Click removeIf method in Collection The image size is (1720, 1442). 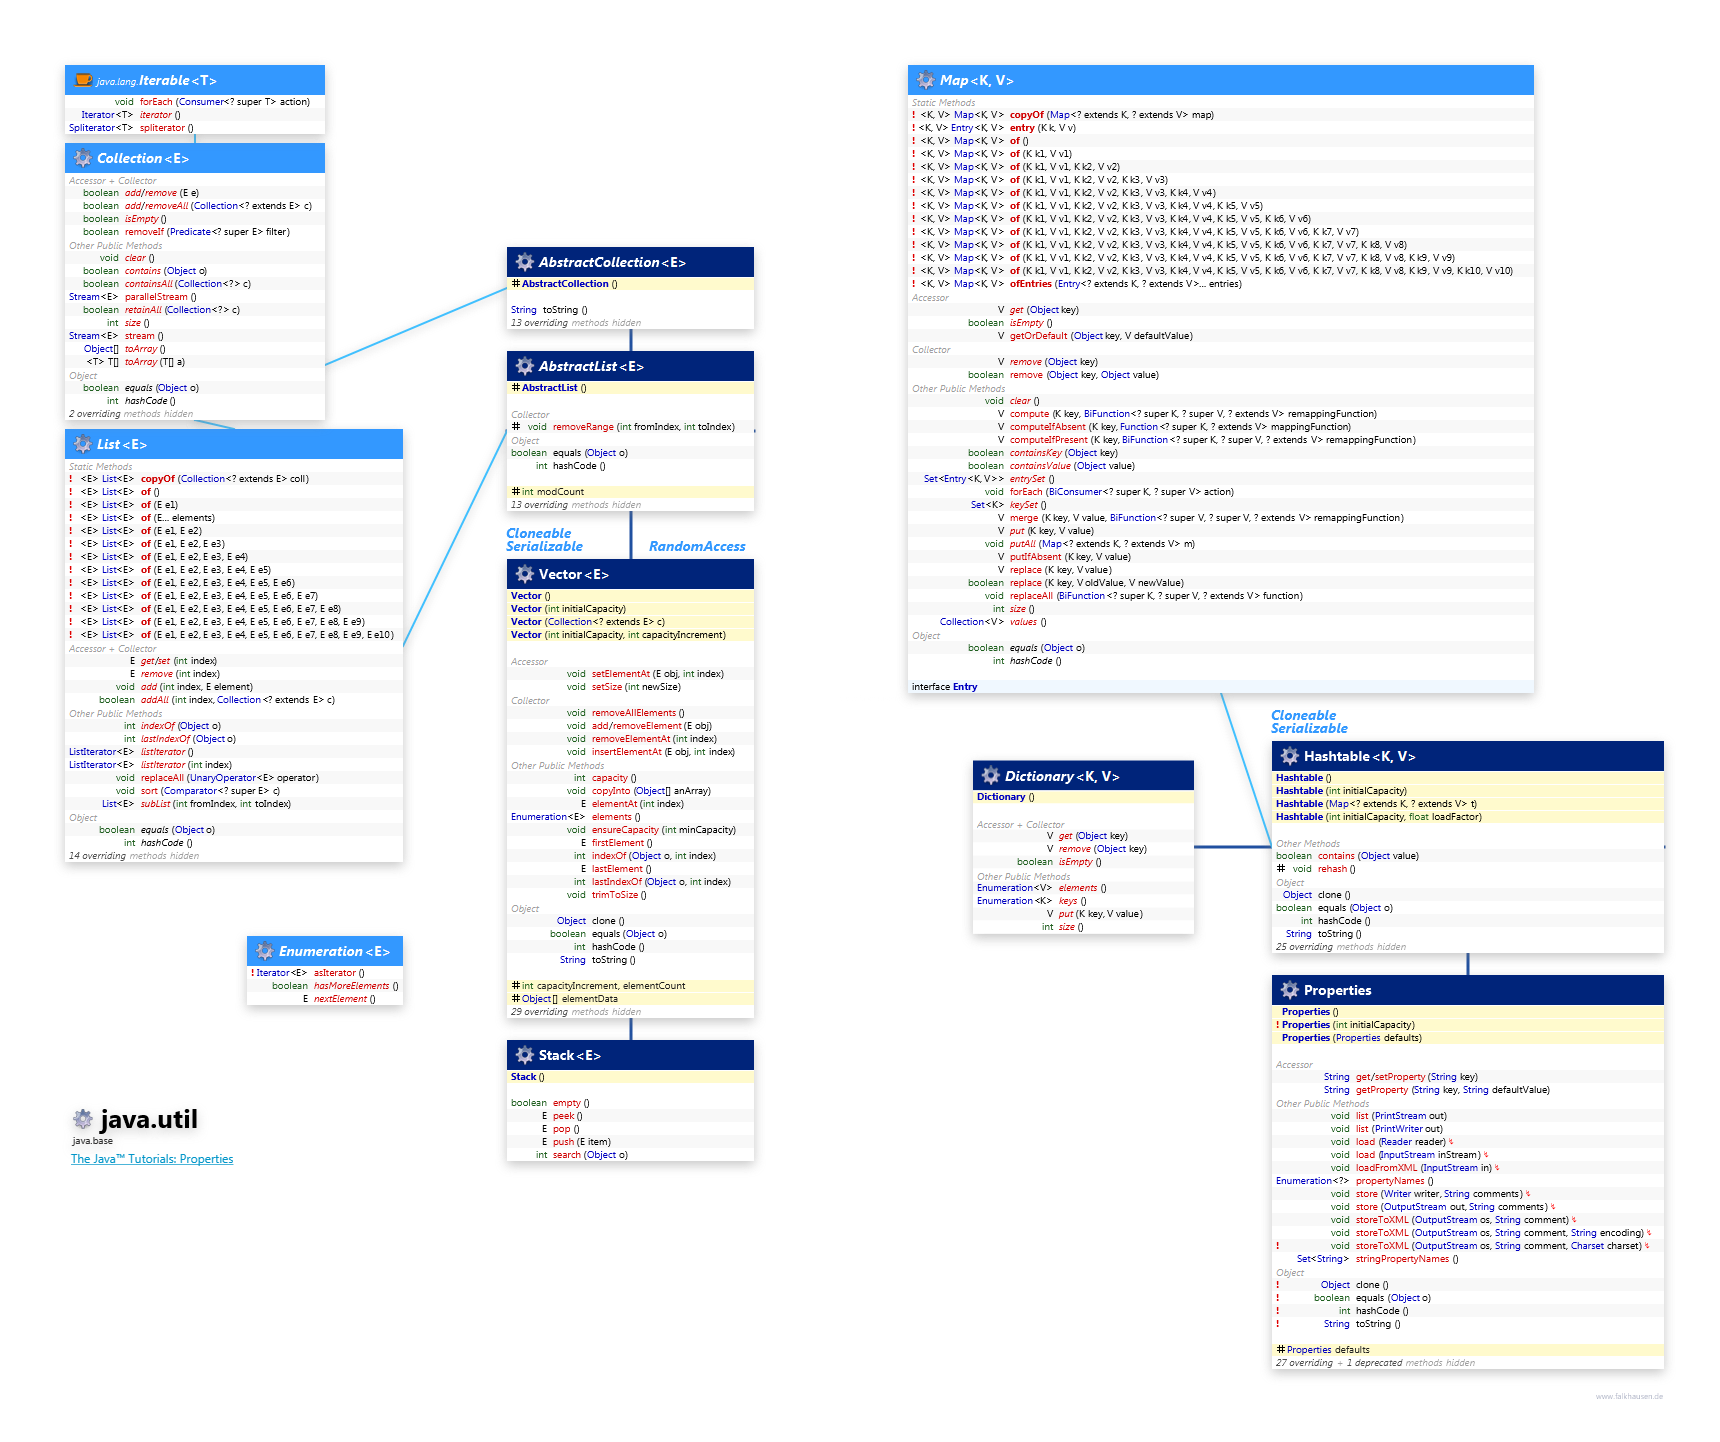[x=144, y=232]
